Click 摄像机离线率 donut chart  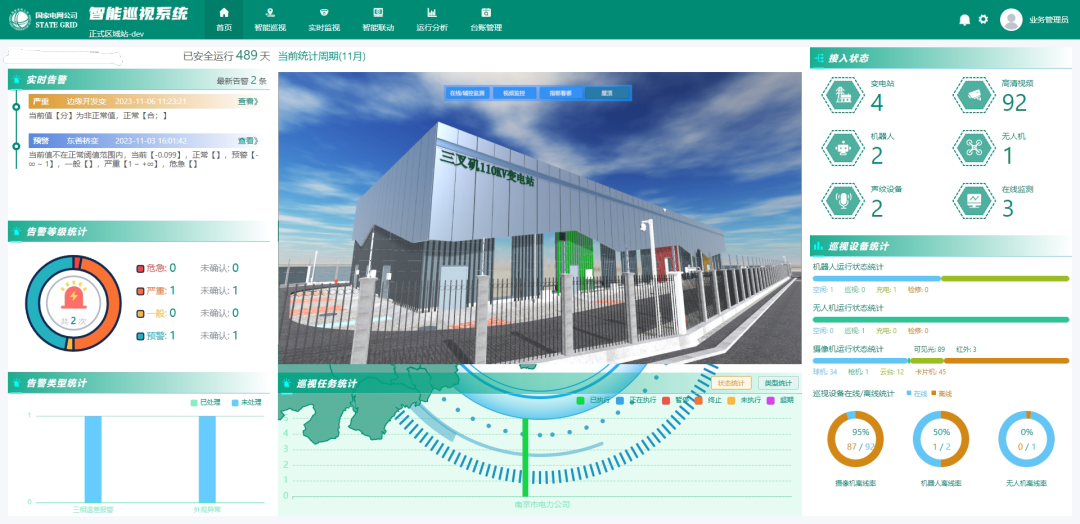[x=855, y=439]
